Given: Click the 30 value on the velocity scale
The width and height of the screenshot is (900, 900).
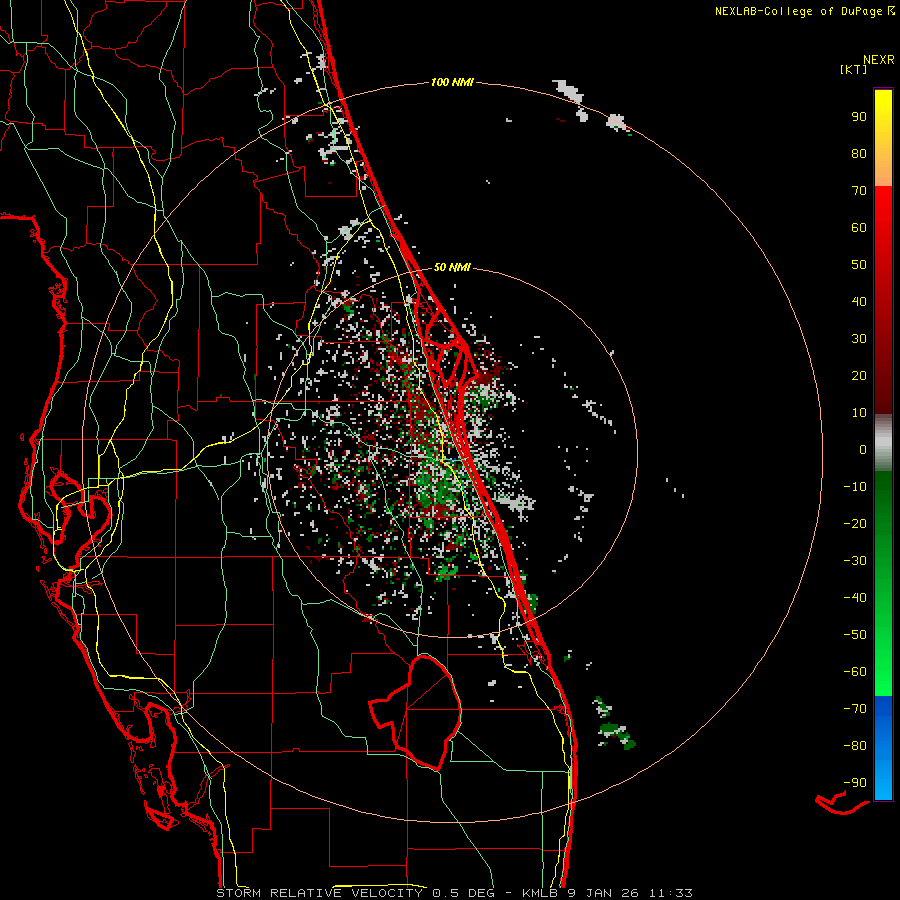Looking at the screenshot, I should point(859,339).
